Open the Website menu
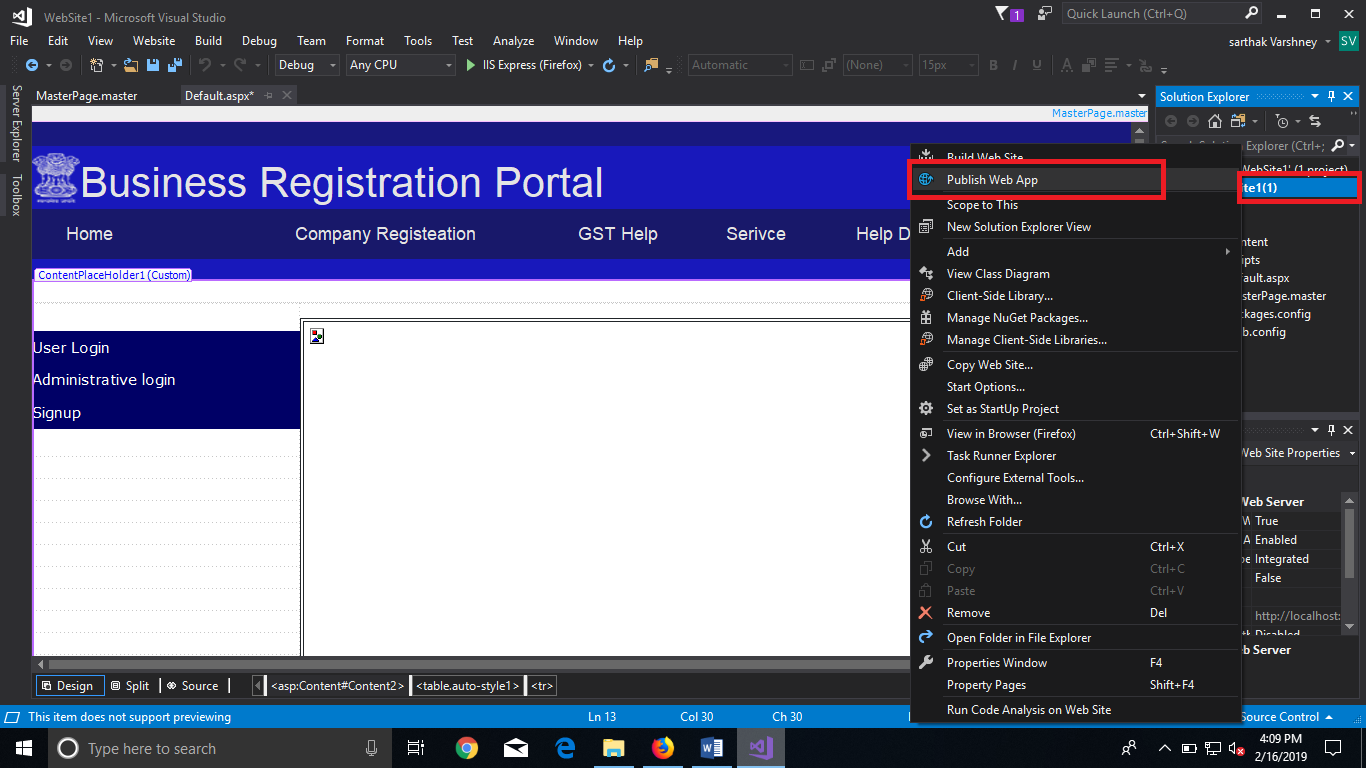This screenshot has height=768, width=1366. pyautogui.click(x=154, y=41)
